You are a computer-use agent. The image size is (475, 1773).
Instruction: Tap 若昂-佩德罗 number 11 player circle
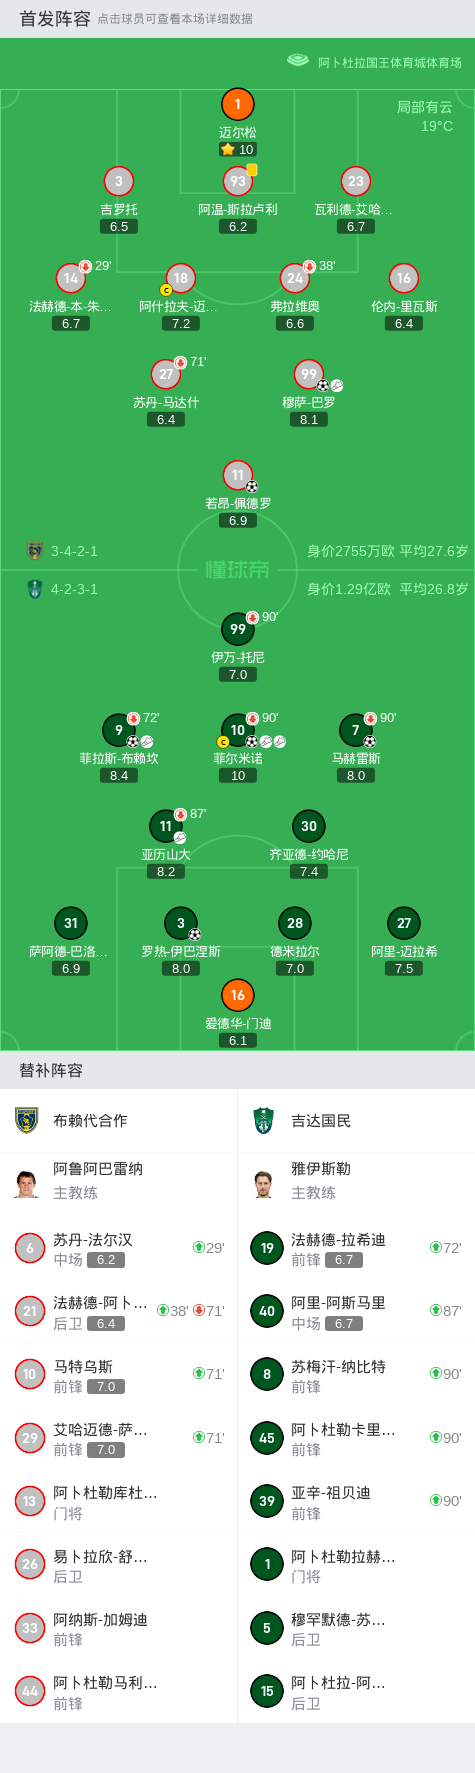point(238,475)
